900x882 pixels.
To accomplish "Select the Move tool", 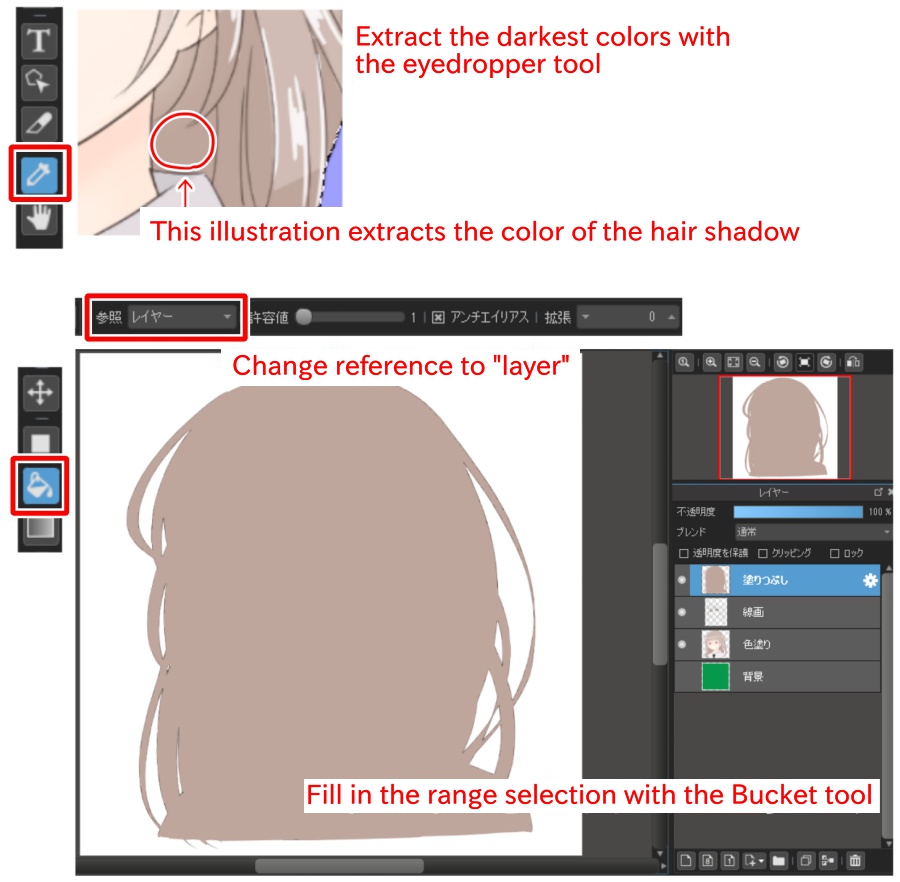I will (x=40, y=393).
